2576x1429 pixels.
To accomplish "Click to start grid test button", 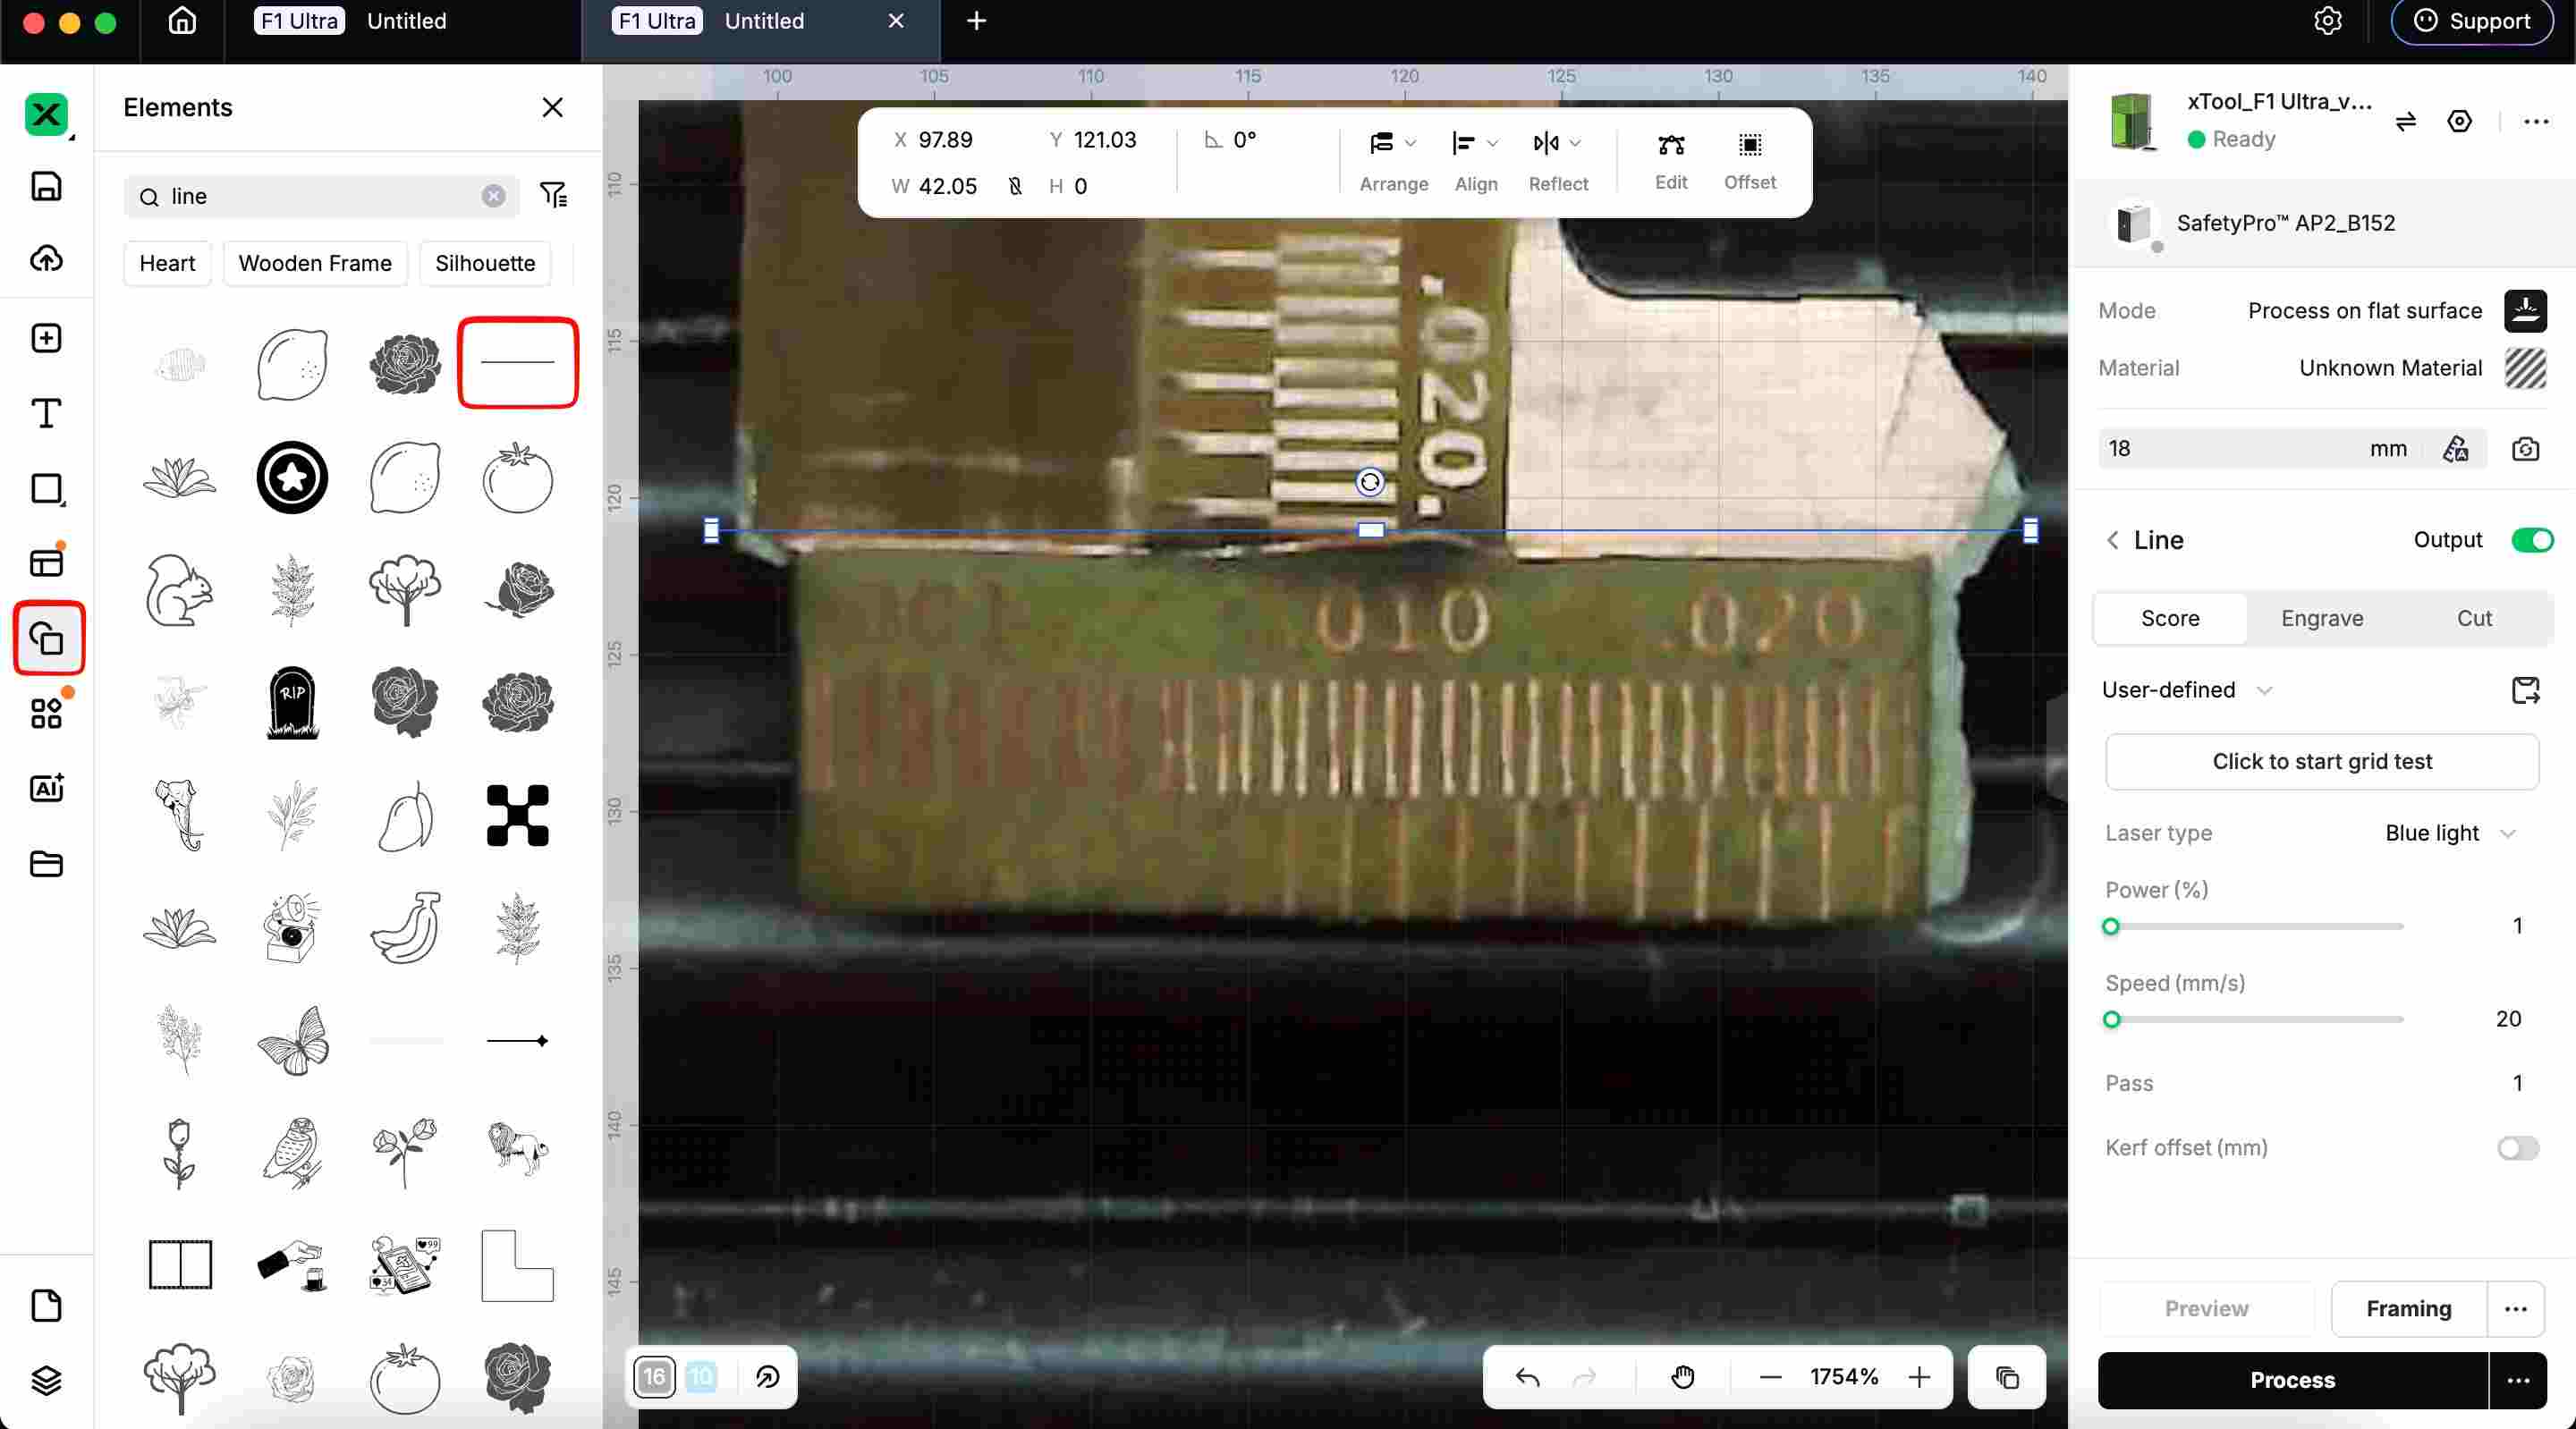I will 2321,761.
